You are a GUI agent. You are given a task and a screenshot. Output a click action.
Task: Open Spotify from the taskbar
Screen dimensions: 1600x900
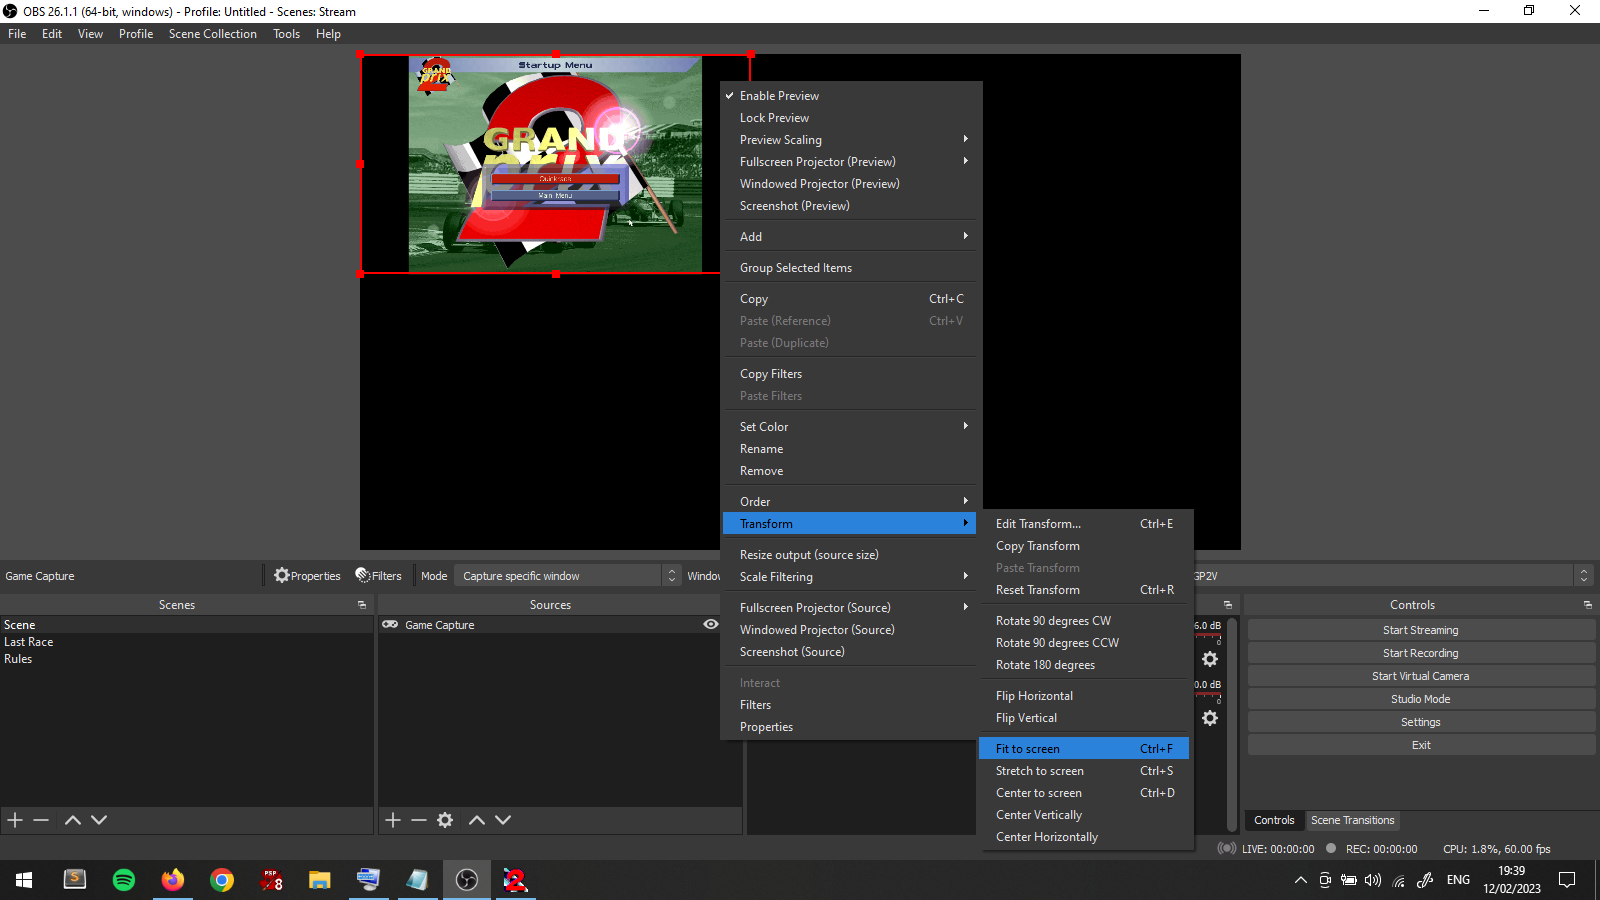point(124,880)
